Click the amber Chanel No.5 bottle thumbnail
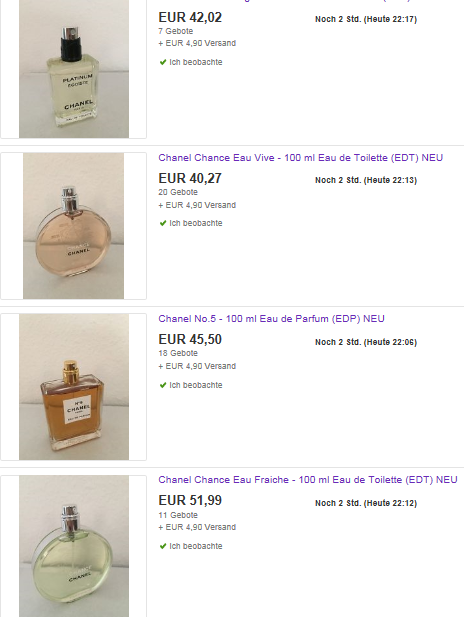464x617 pixels. 74,387
